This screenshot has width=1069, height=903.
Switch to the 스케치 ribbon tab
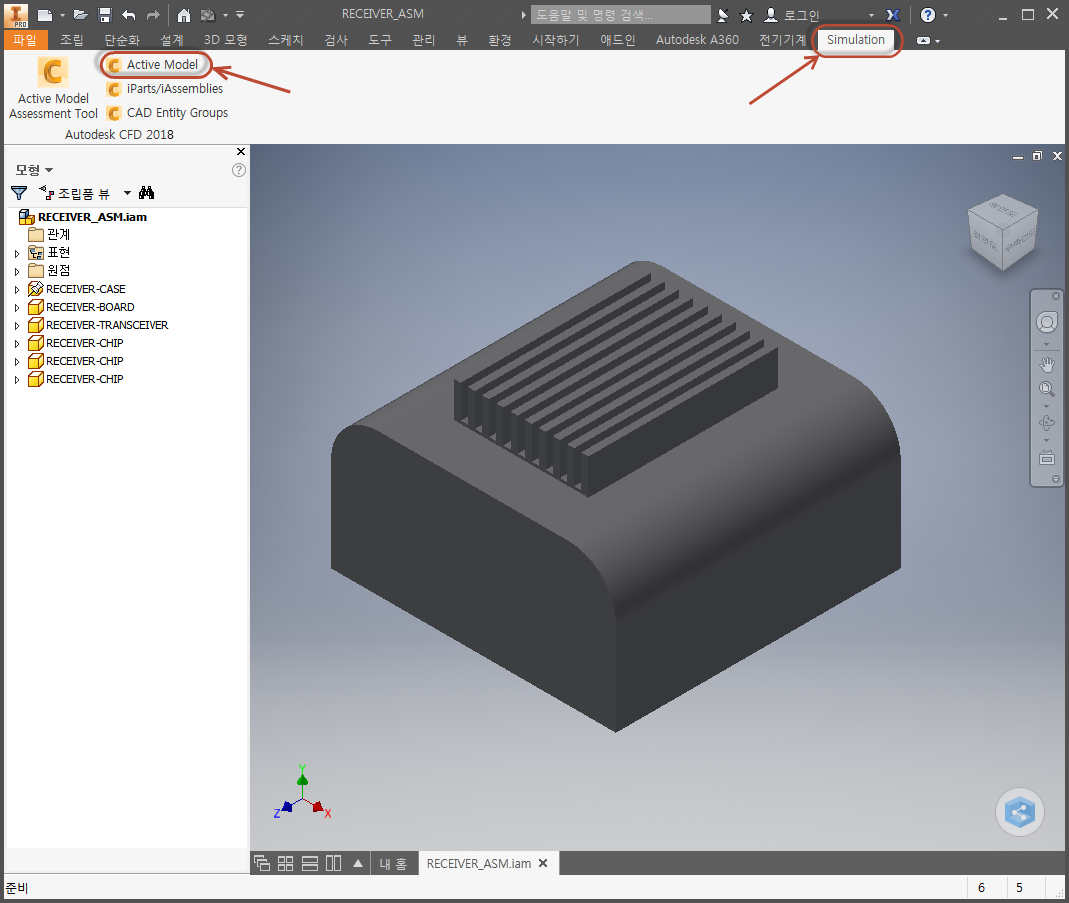286,40
